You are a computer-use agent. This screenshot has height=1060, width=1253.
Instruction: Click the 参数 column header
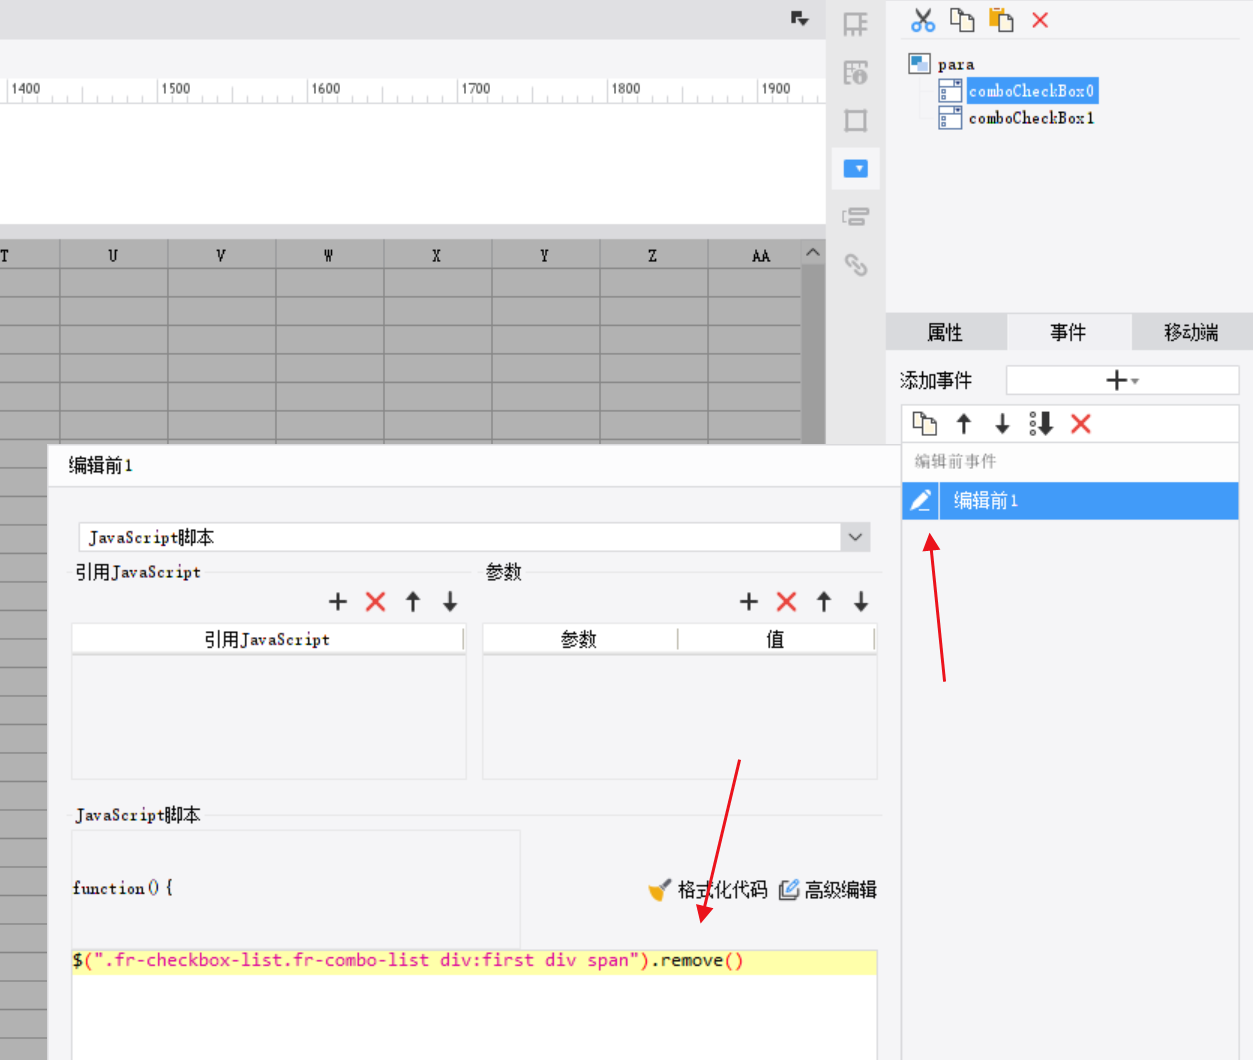click(x=579, y=639)
